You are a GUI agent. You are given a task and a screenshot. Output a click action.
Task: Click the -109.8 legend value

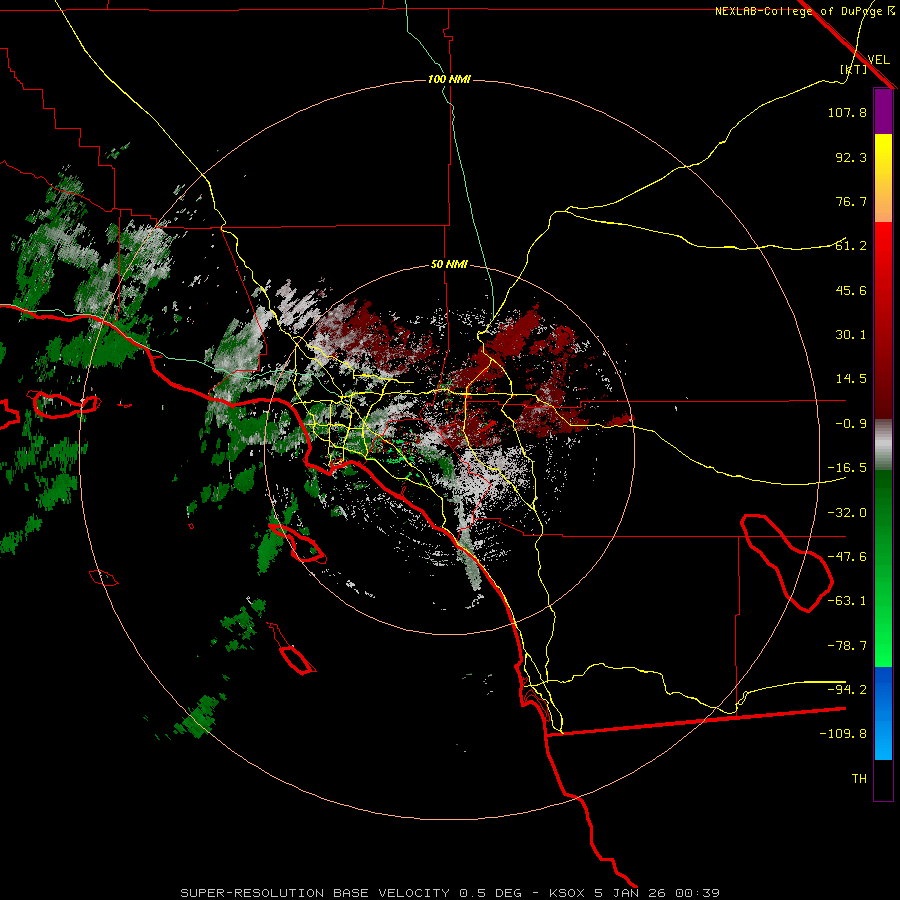pos(843,734)
